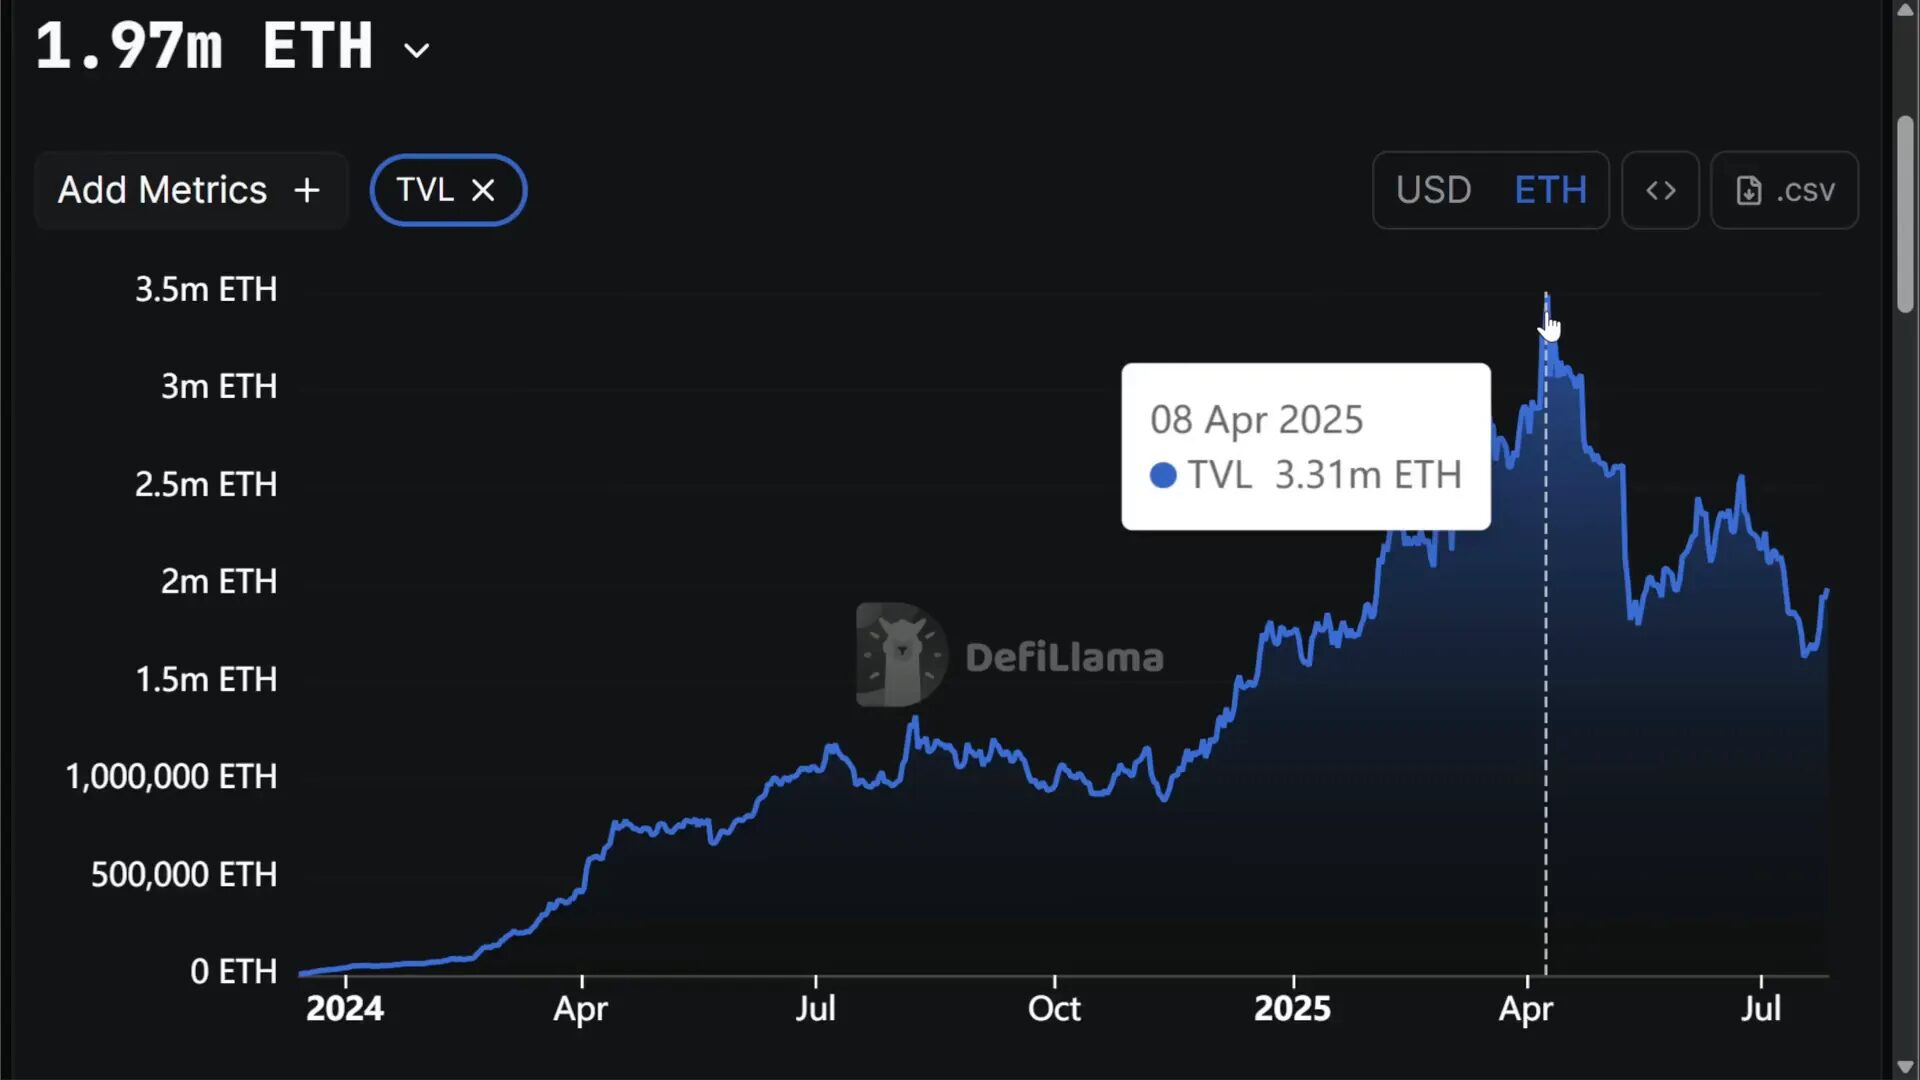The image size is (1920, 1080).
Task: Collapse the metric selector via its chevron
Action: [416, 49]
